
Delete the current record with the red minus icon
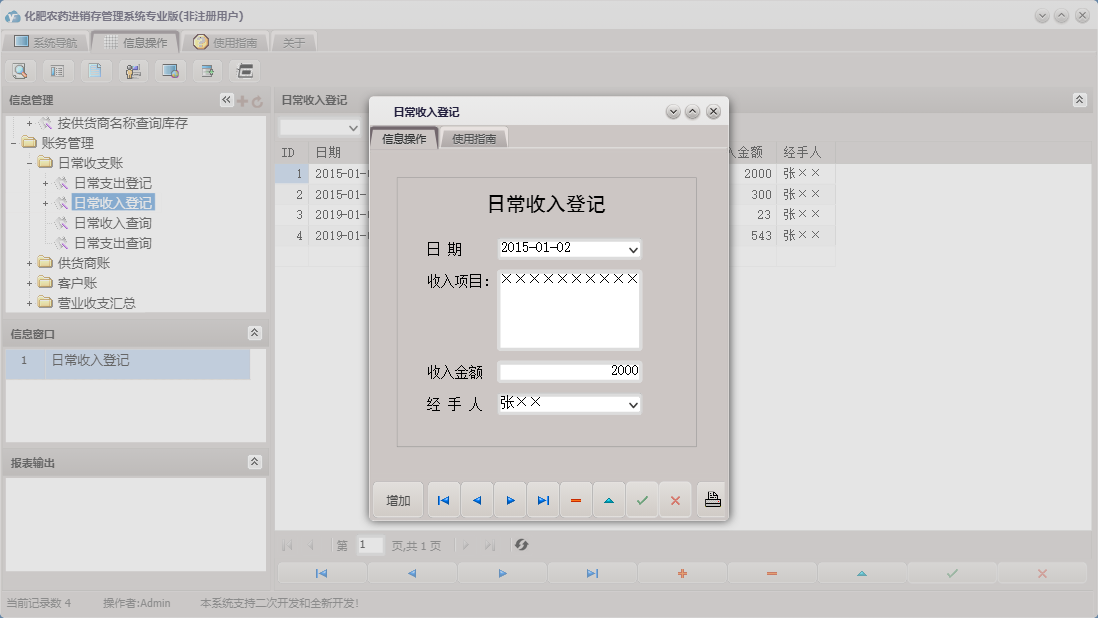pyautogui.click(x=576, y=499)
